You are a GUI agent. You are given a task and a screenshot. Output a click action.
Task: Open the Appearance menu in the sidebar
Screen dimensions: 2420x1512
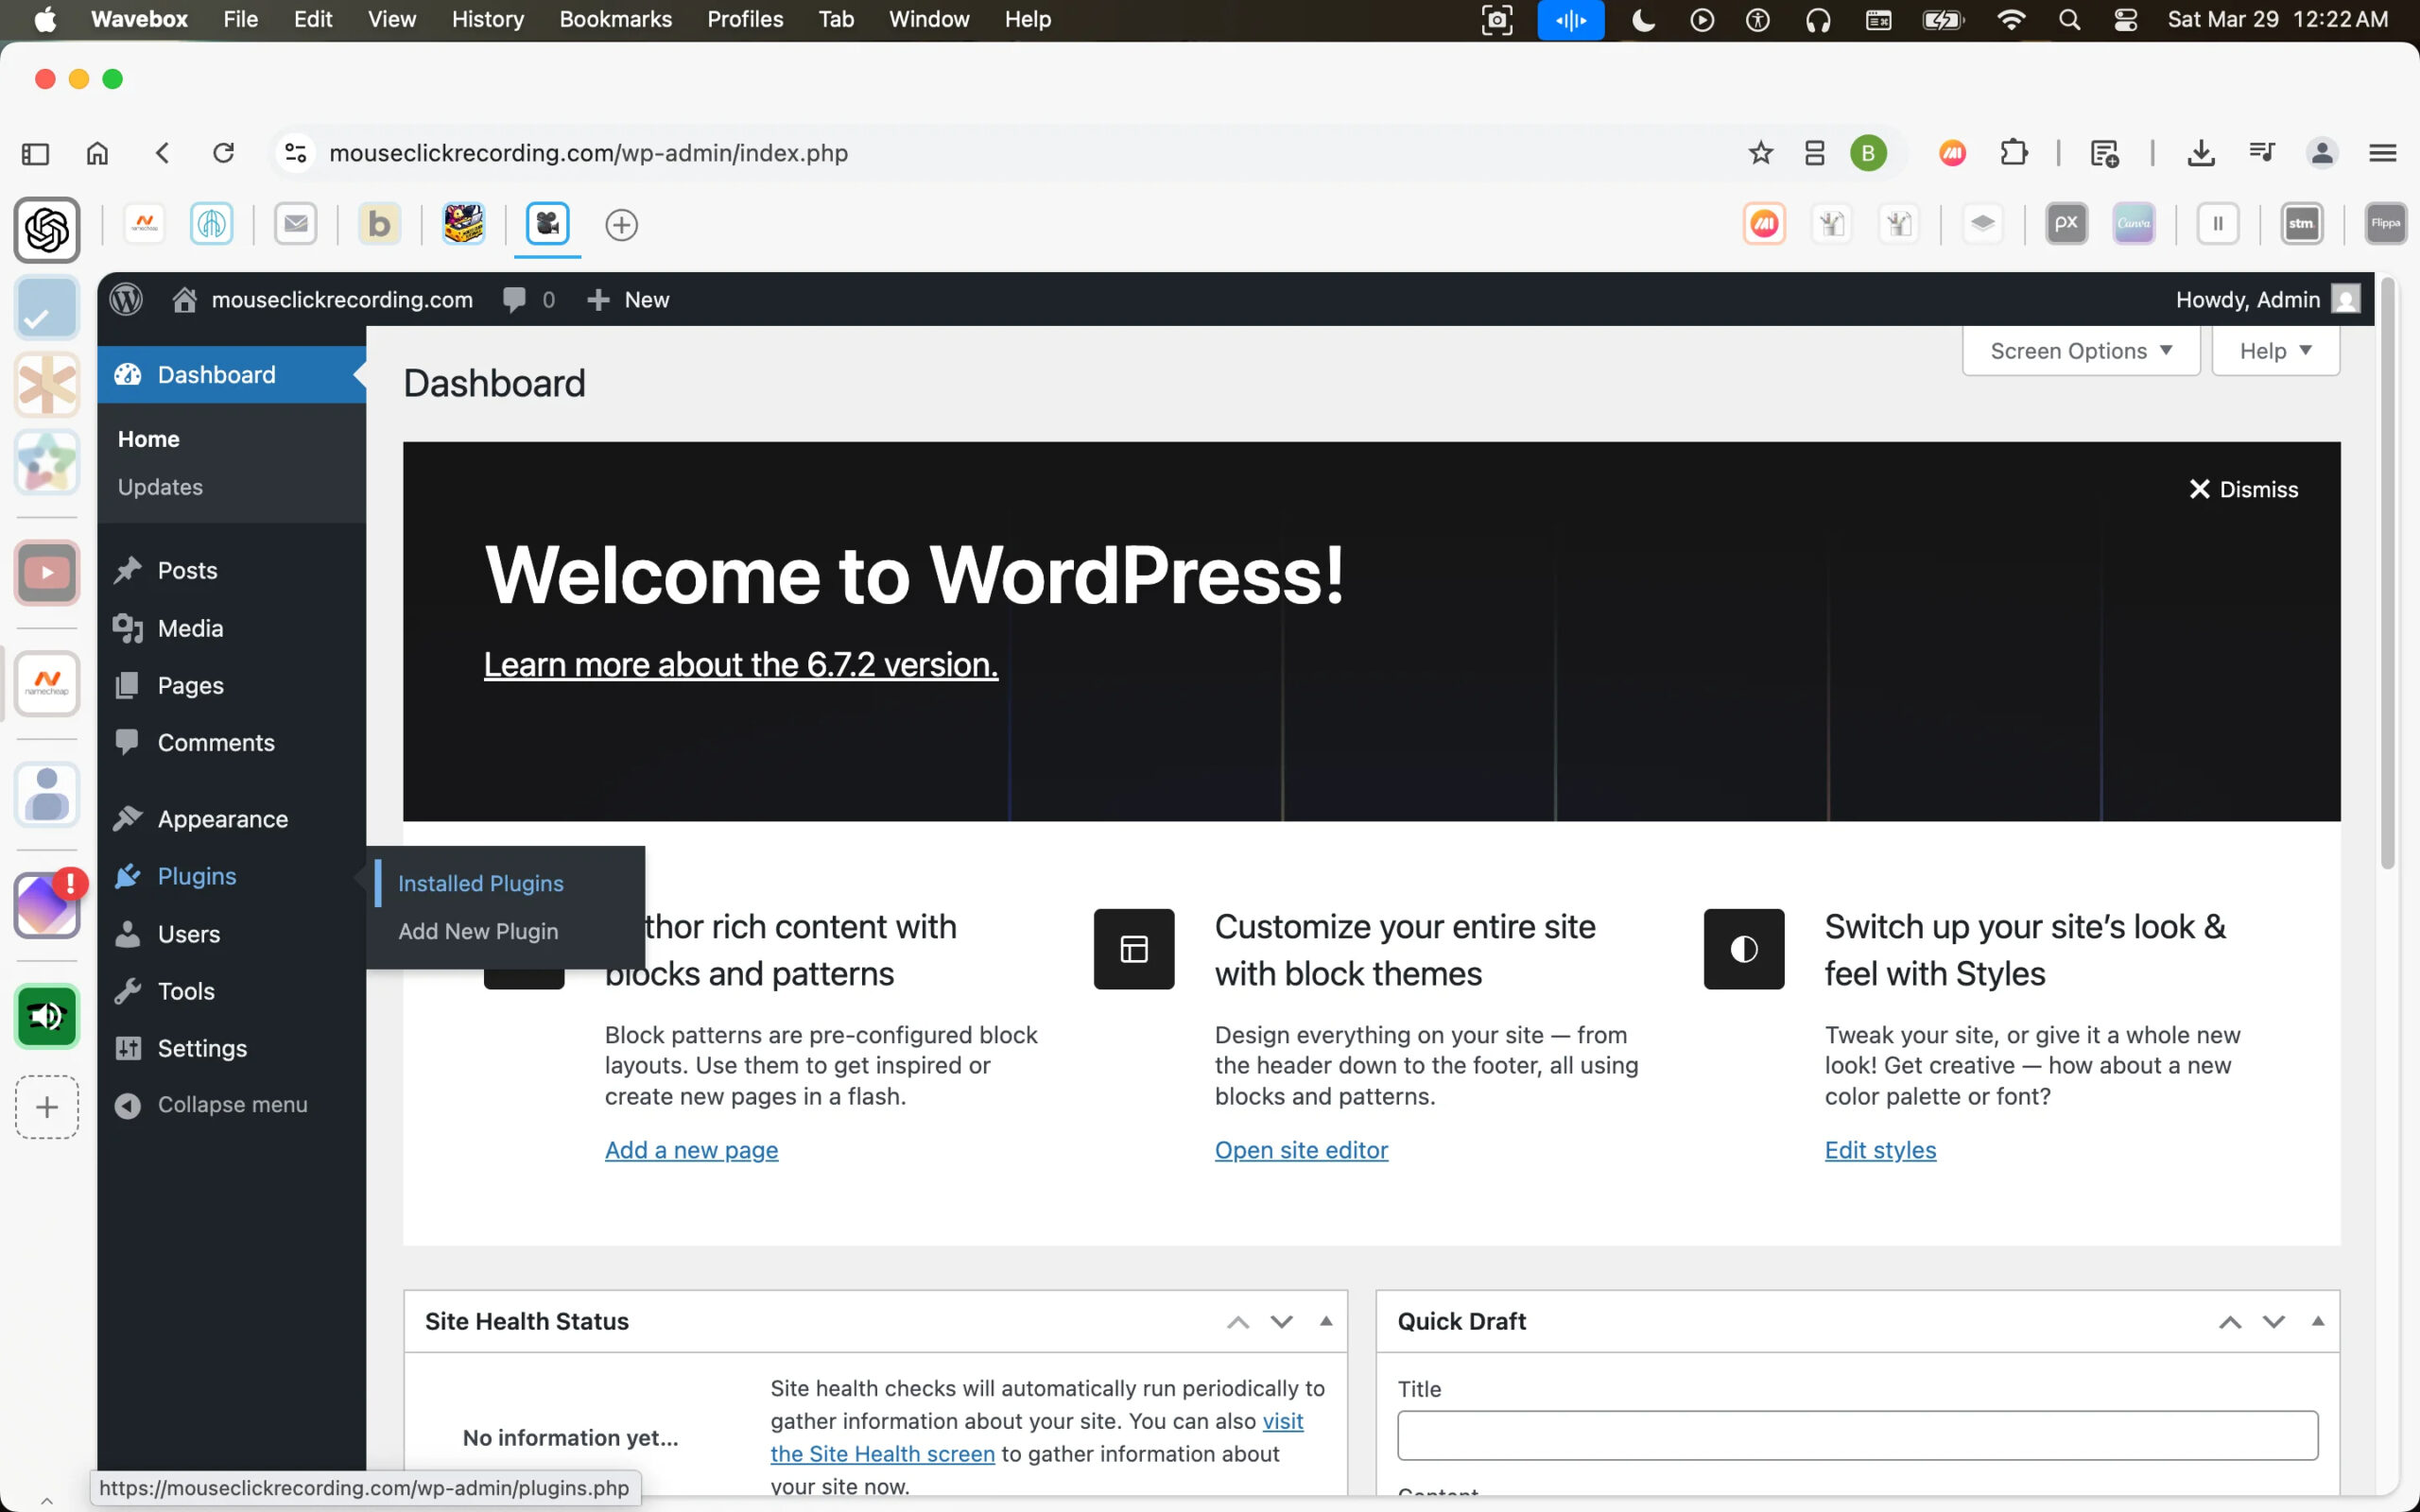(222, 819)
